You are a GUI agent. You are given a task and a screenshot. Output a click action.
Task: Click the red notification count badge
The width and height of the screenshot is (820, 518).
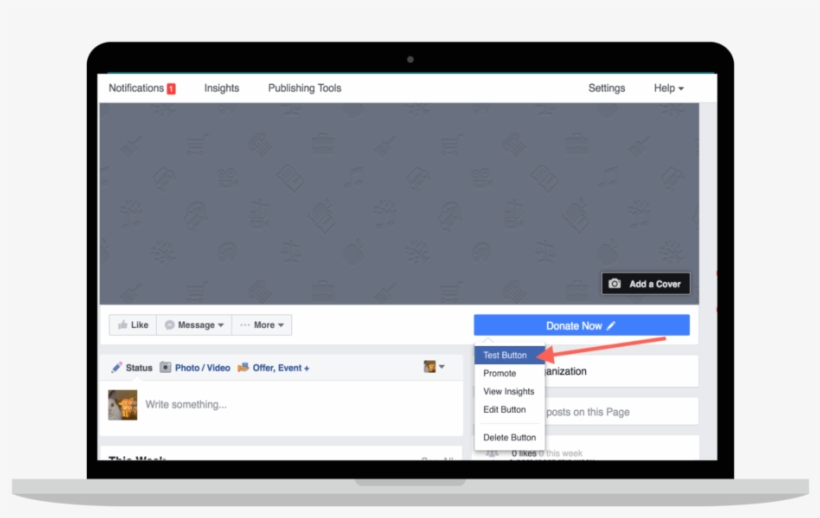(171, 89)
